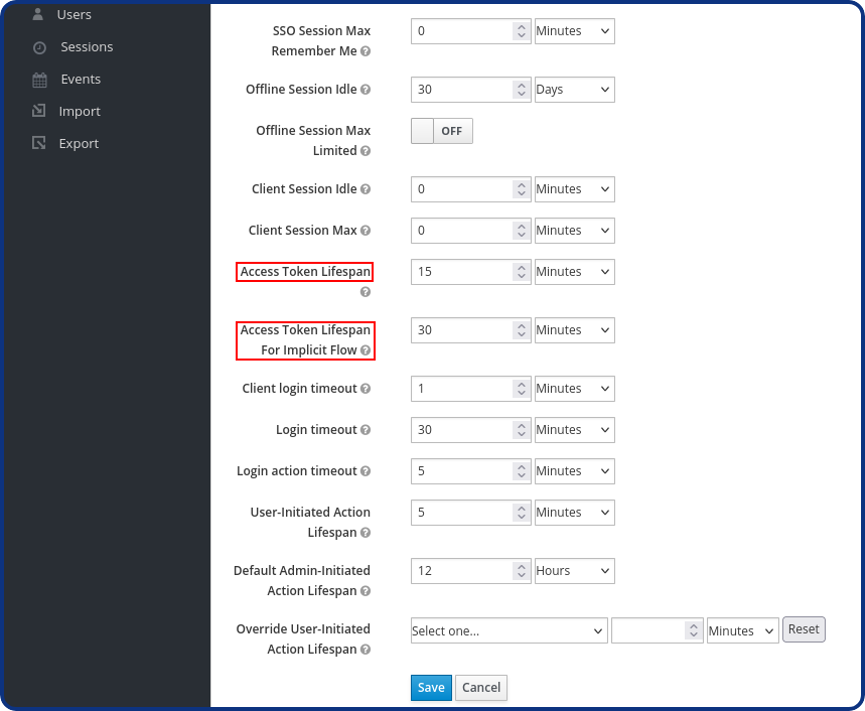Open Events menu item in sidebar
The height and width of the screenshot is (711, 865).
point(80,79)
